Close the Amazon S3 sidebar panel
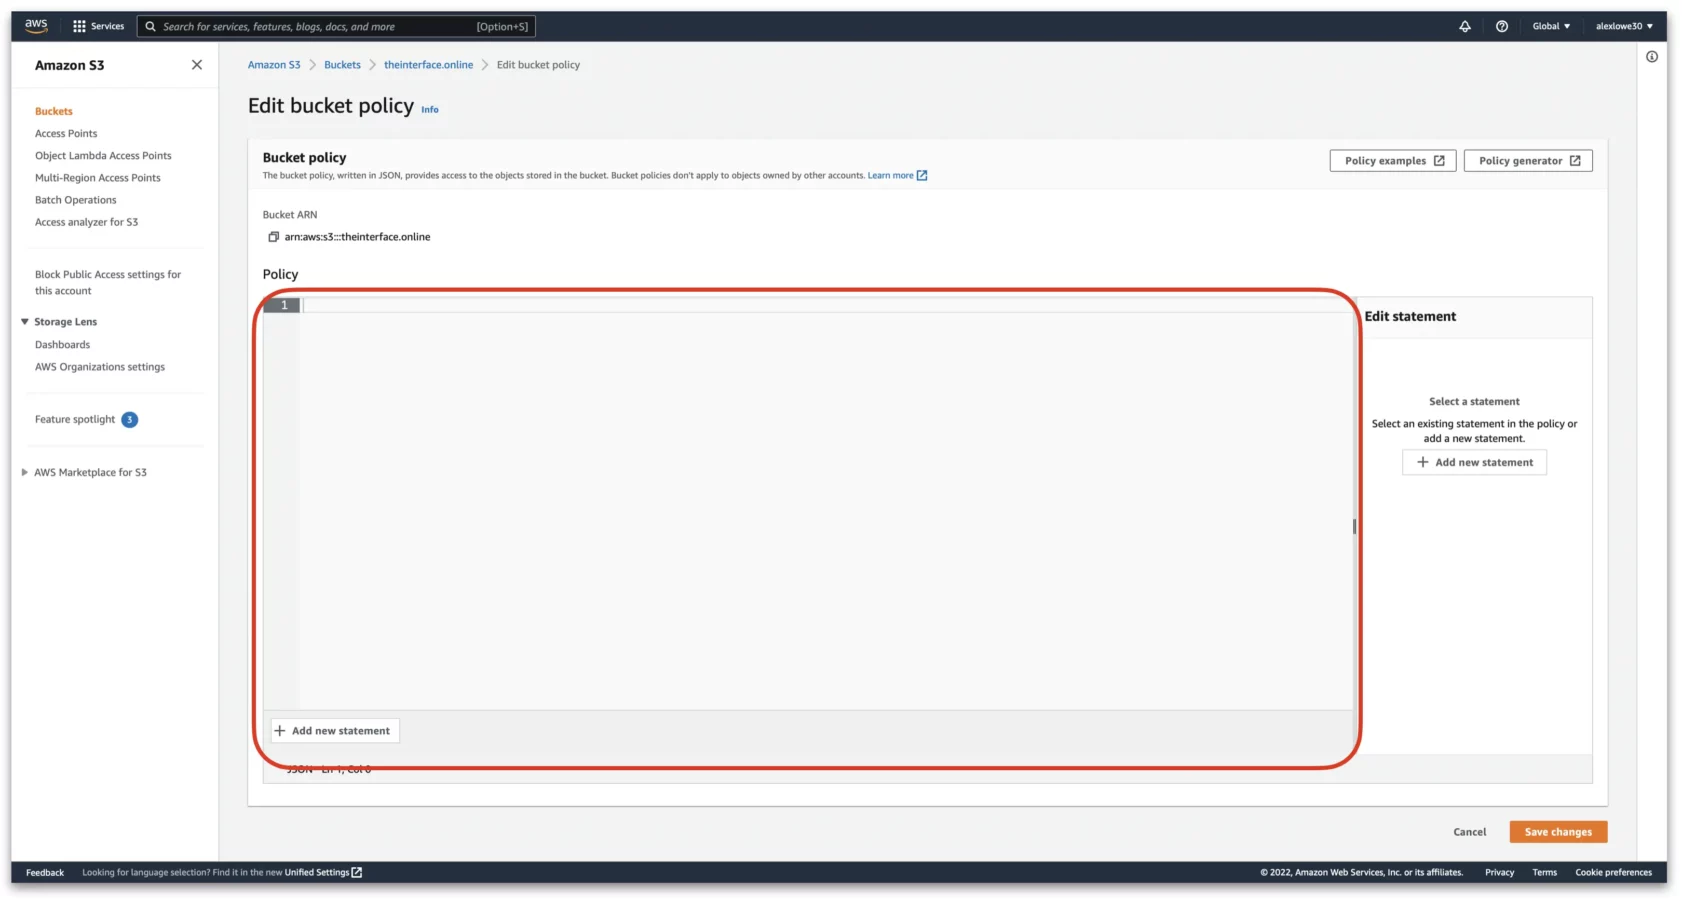This screenshot has height=900, width=1682. pos(196,65)
